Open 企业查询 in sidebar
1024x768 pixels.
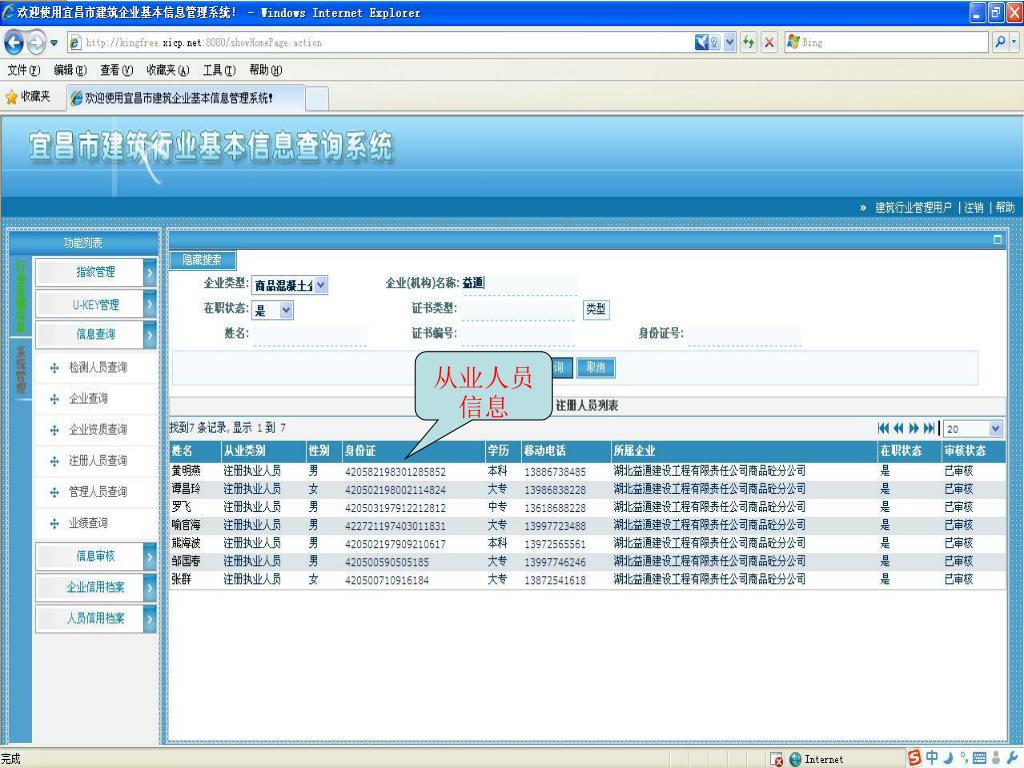(88, 399)
